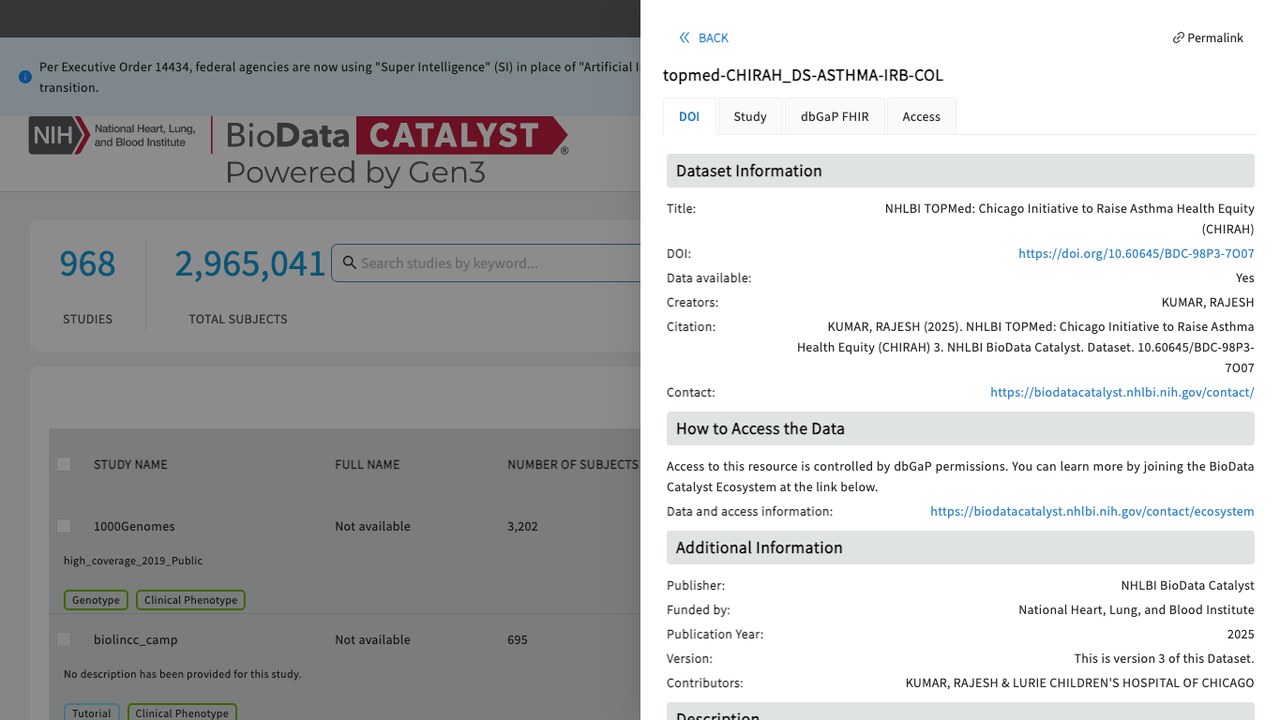Open the contact/ecosystem access link
1280x720 pixels.
point(1092,512)
